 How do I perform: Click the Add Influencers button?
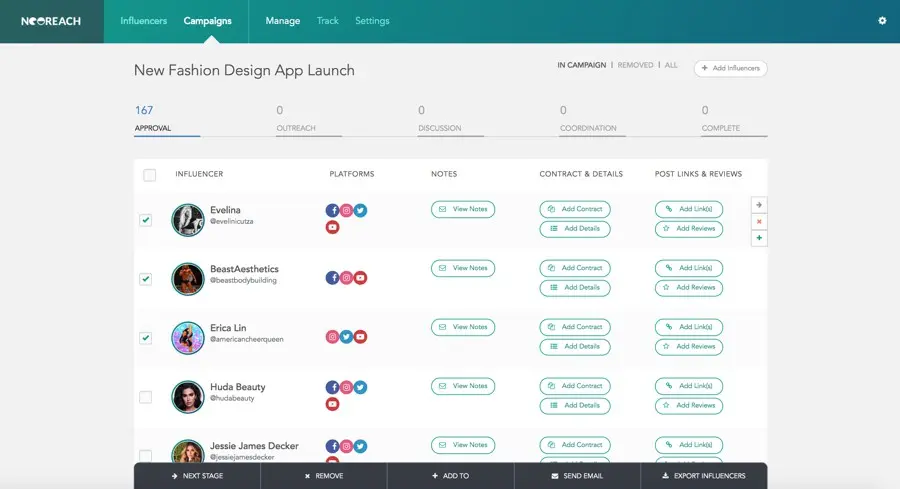click(730, 68)
